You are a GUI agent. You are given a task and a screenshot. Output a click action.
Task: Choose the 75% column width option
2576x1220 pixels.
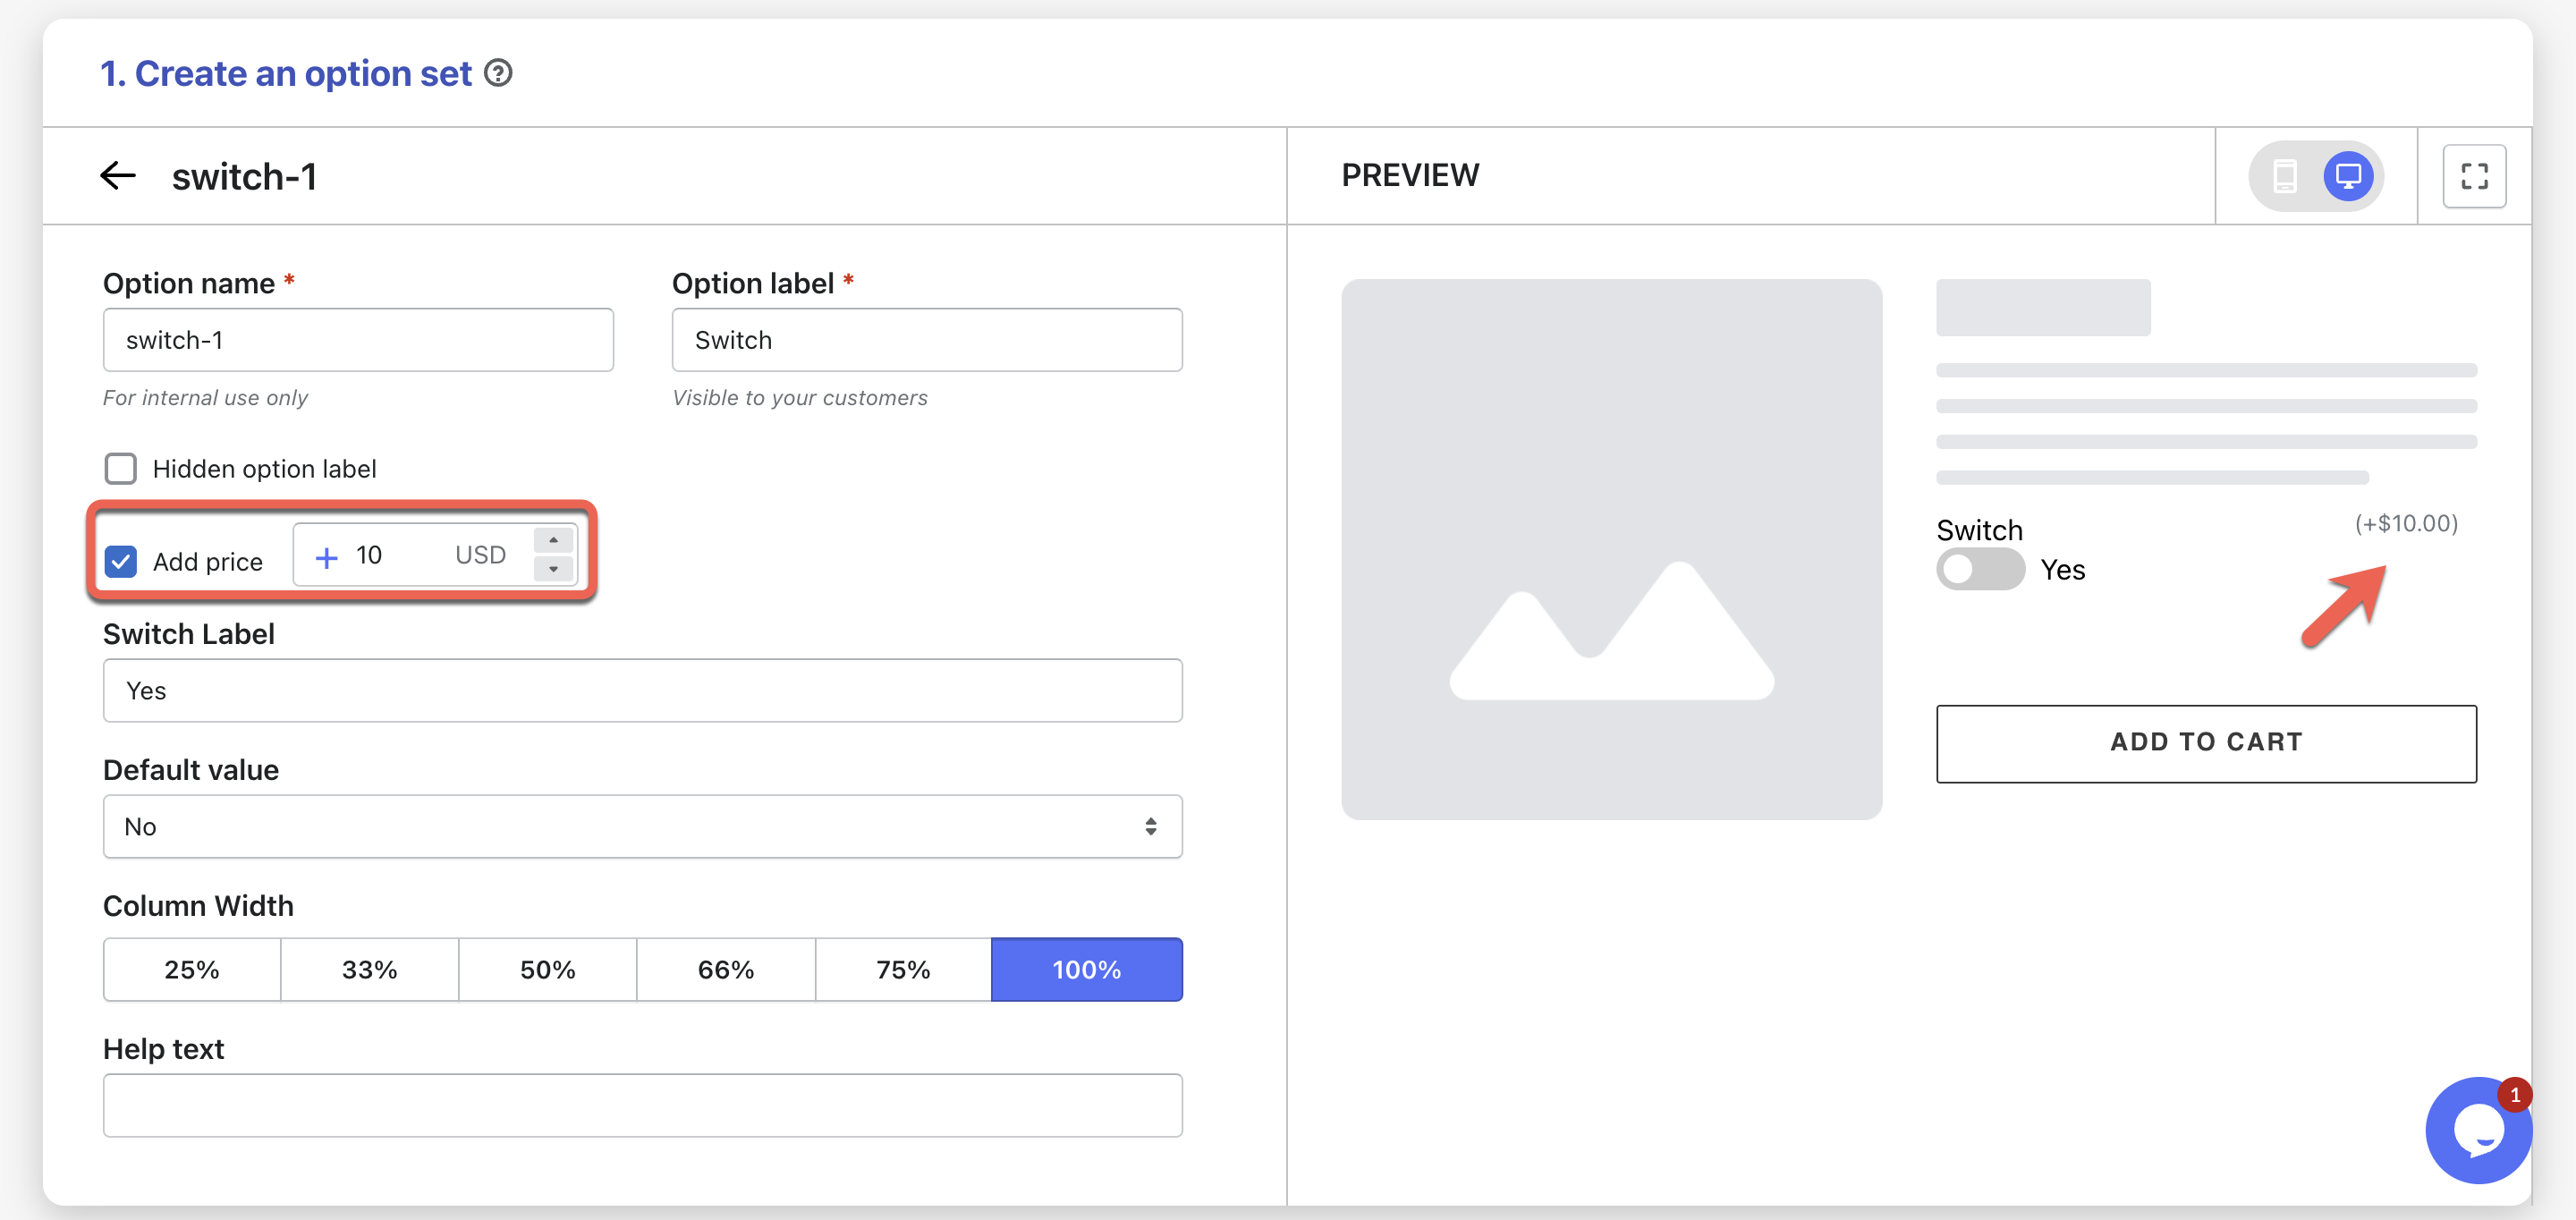pos(902,969)
